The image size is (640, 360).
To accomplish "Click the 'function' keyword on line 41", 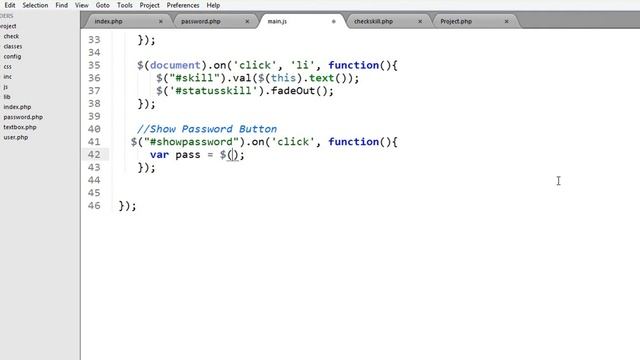I will [353, 142].
